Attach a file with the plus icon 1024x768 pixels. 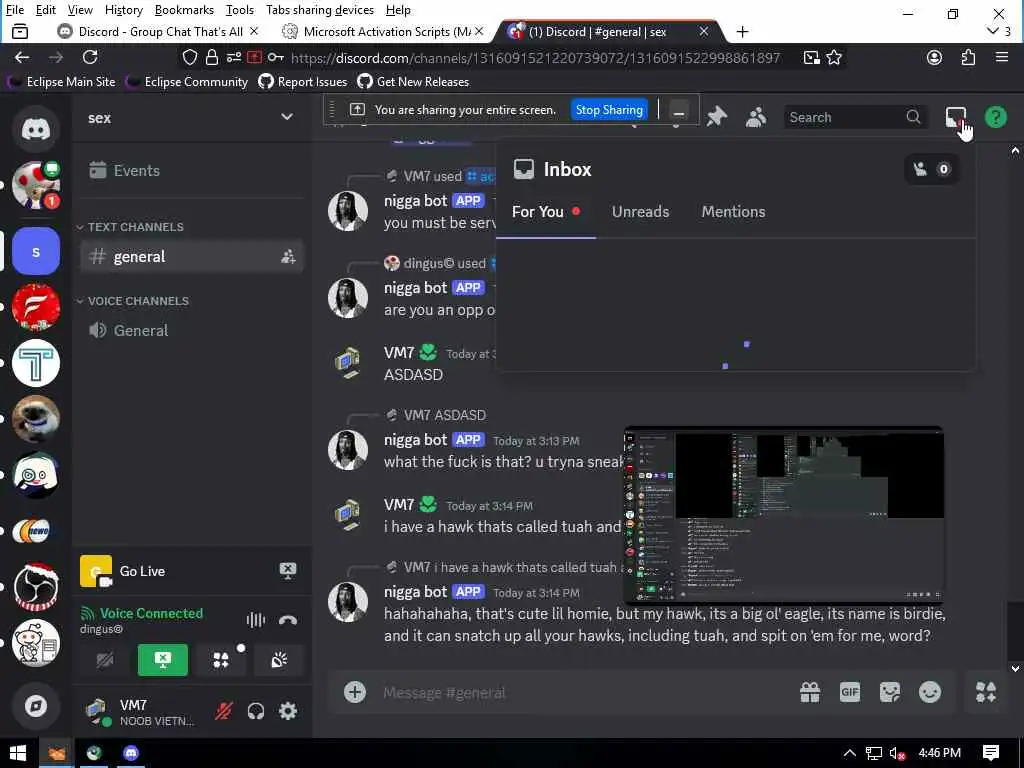tap(355, 692)
